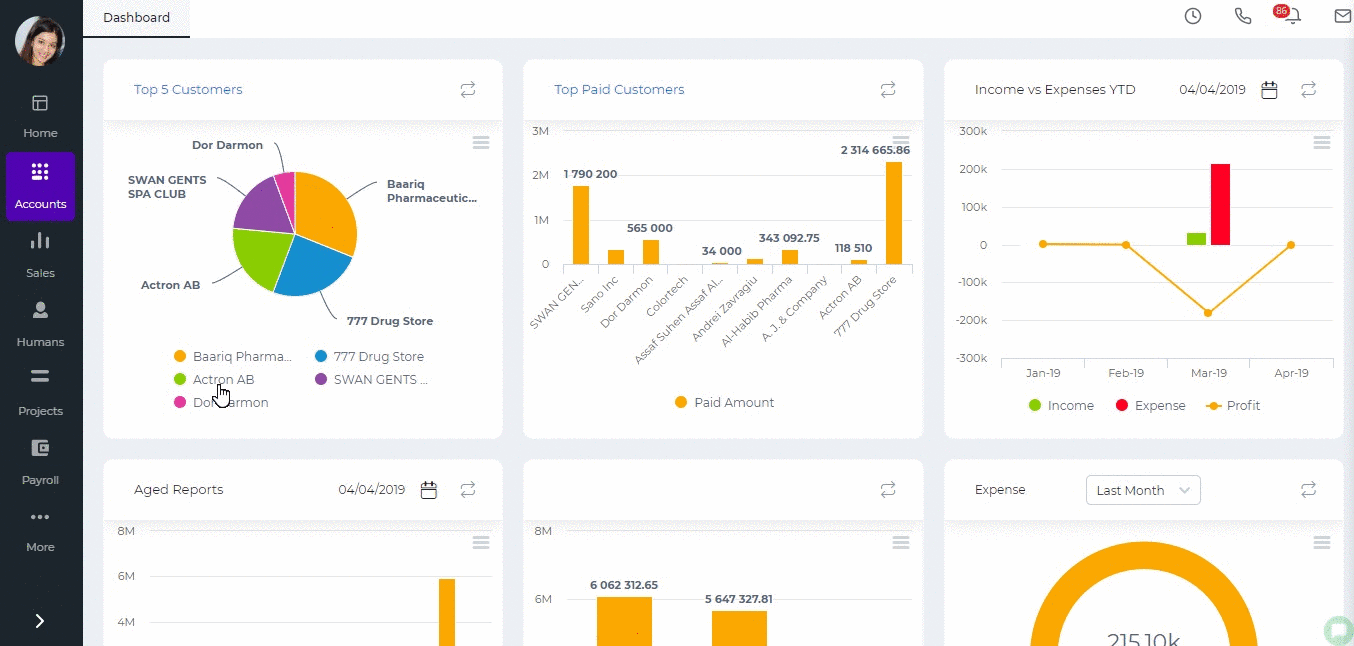Click the Top Paid Customers title link
This screenshot has width=1354, height=646.
coord(619,90)
